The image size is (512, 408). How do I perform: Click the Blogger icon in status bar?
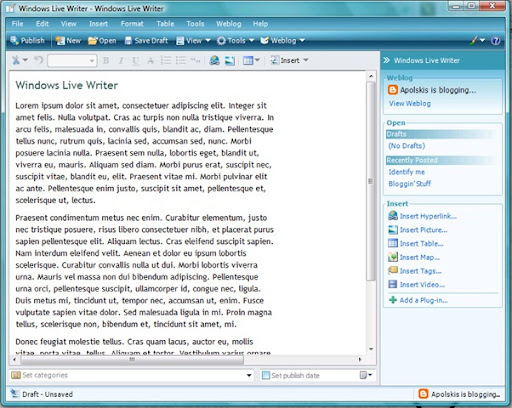point(423,394)
